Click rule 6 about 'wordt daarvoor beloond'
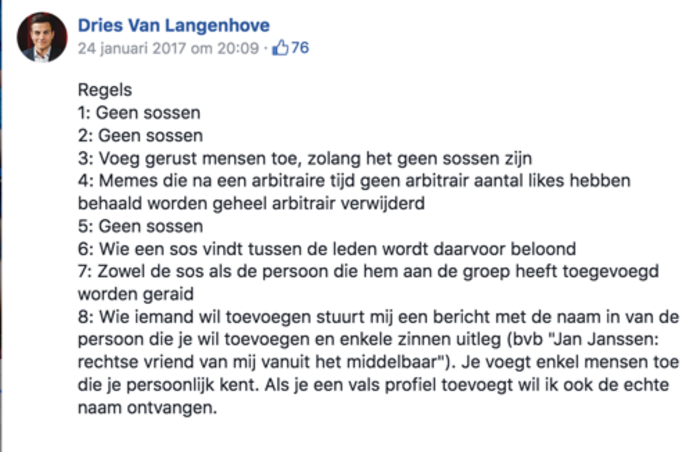The image size is (700, 452). pos(327,249)
